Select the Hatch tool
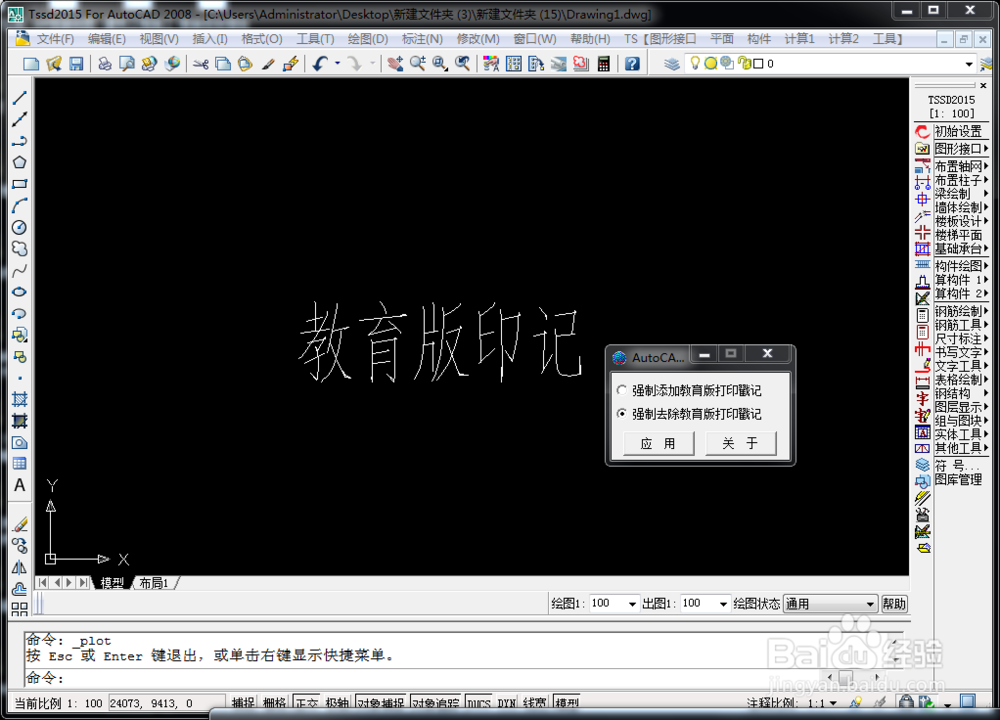This screenshot has width=1000, height=720. [x=20, y=399]
